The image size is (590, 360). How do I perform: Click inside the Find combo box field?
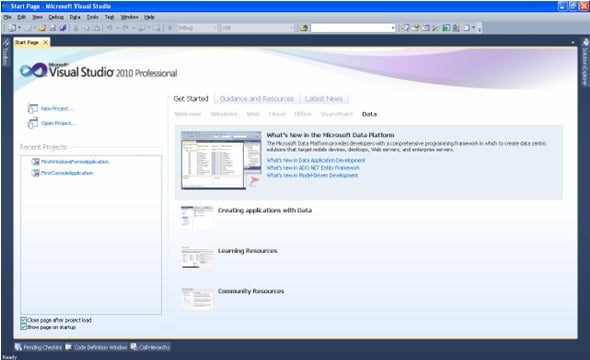[350, 28]
